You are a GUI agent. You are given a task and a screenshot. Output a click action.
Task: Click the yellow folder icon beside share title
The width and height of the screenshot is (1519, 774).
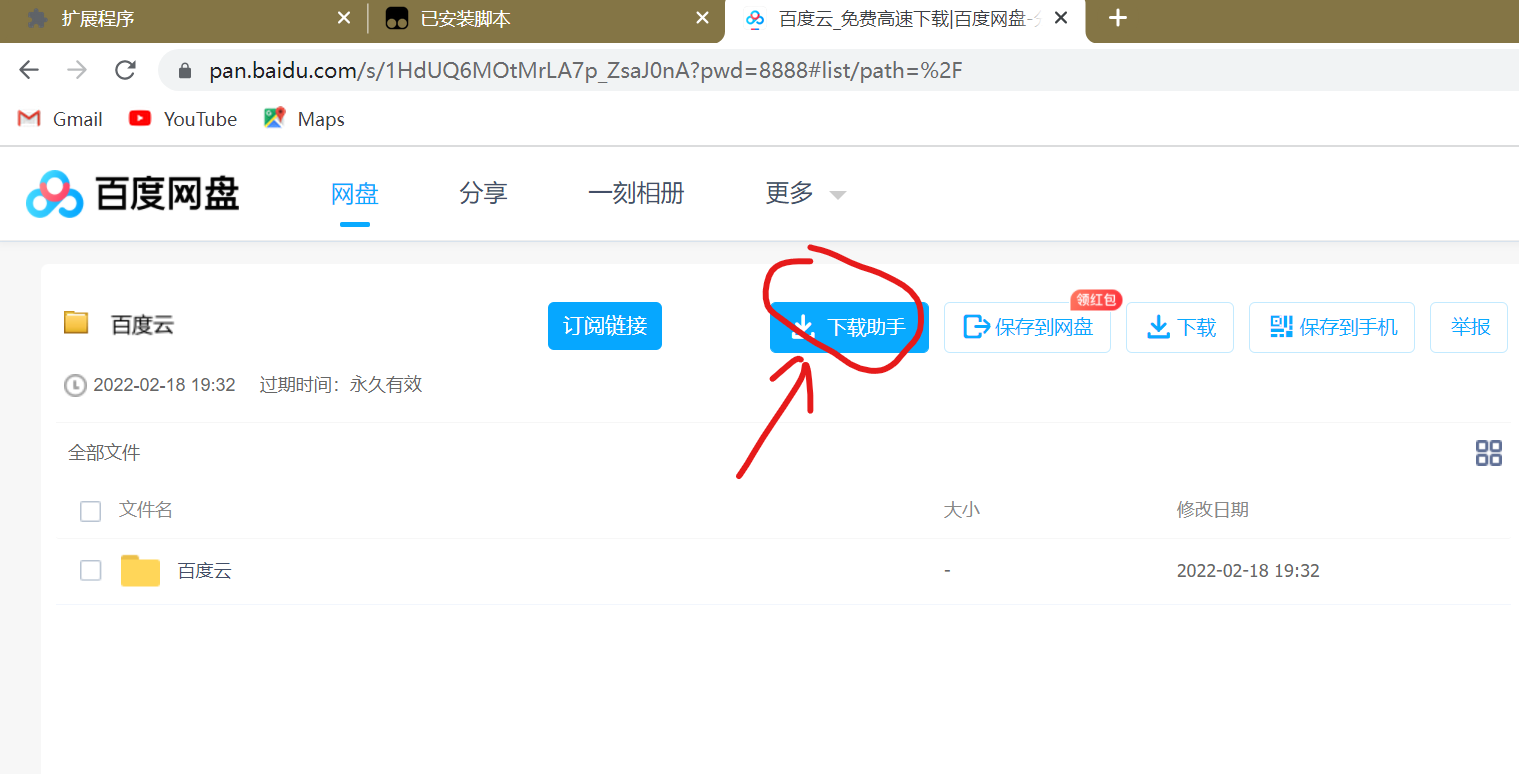click(x=76, y=323)
